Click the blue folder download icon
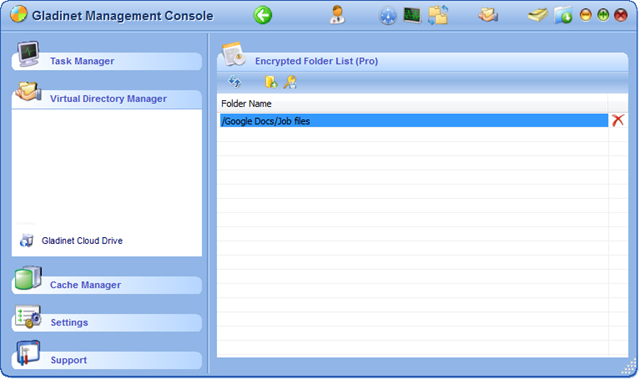 [x=563, y=16]
